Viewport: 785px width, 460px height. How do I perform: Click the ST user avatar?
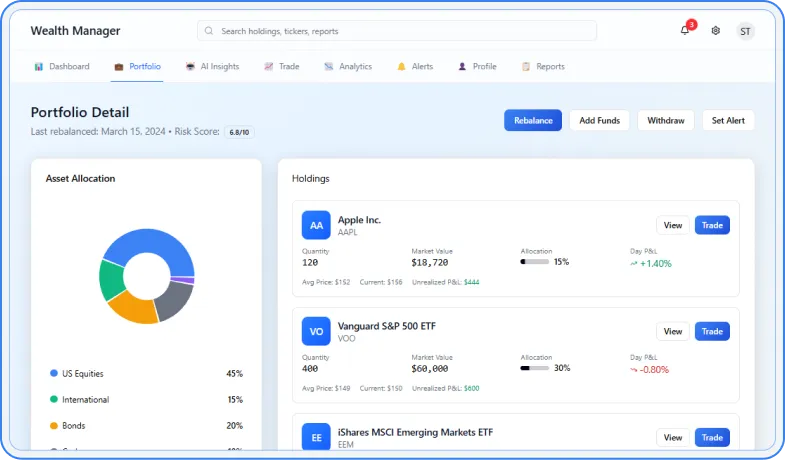point(745,31)
